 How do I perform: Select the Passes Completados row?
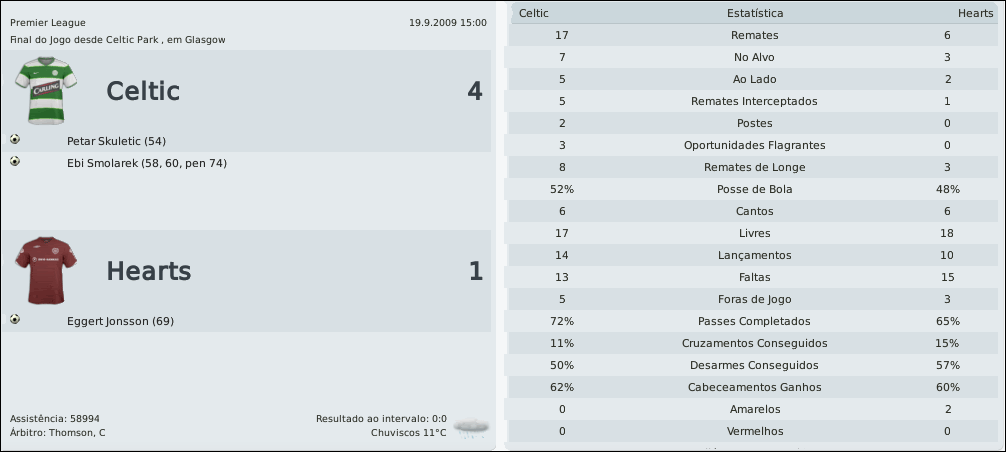point(754,321)
